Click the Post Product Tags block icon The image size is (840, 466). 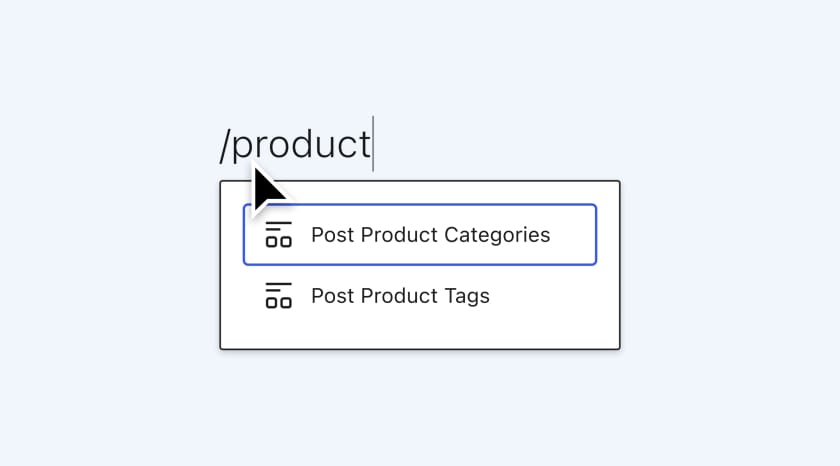coord(278,296)
